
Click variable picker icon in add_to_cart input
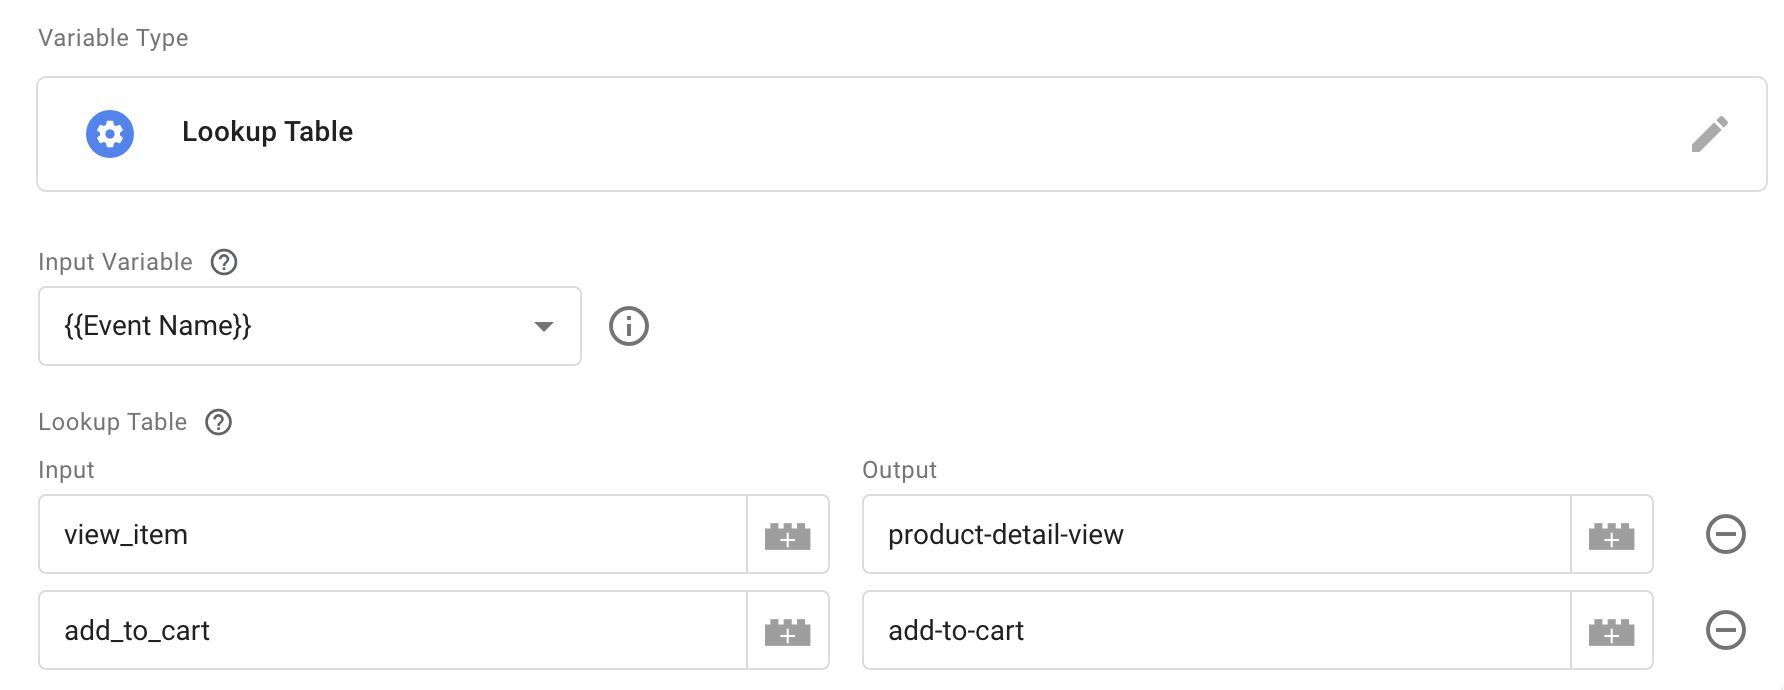(x=788, y=631)
